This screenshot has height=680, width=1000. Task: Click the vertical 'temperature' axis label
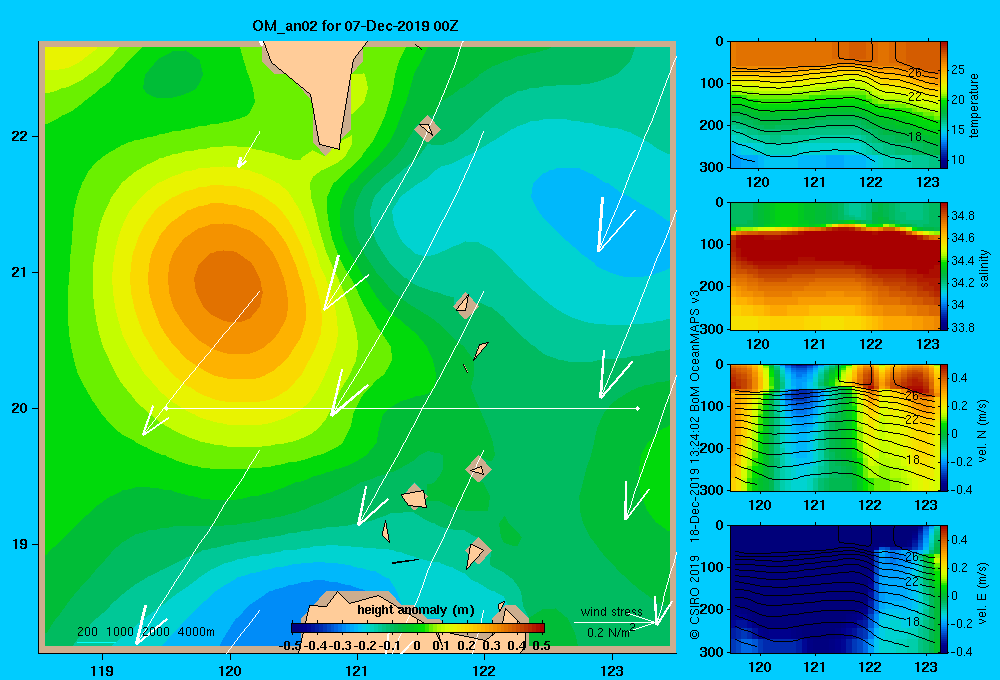pyautogui.click(x=973, y=105)
